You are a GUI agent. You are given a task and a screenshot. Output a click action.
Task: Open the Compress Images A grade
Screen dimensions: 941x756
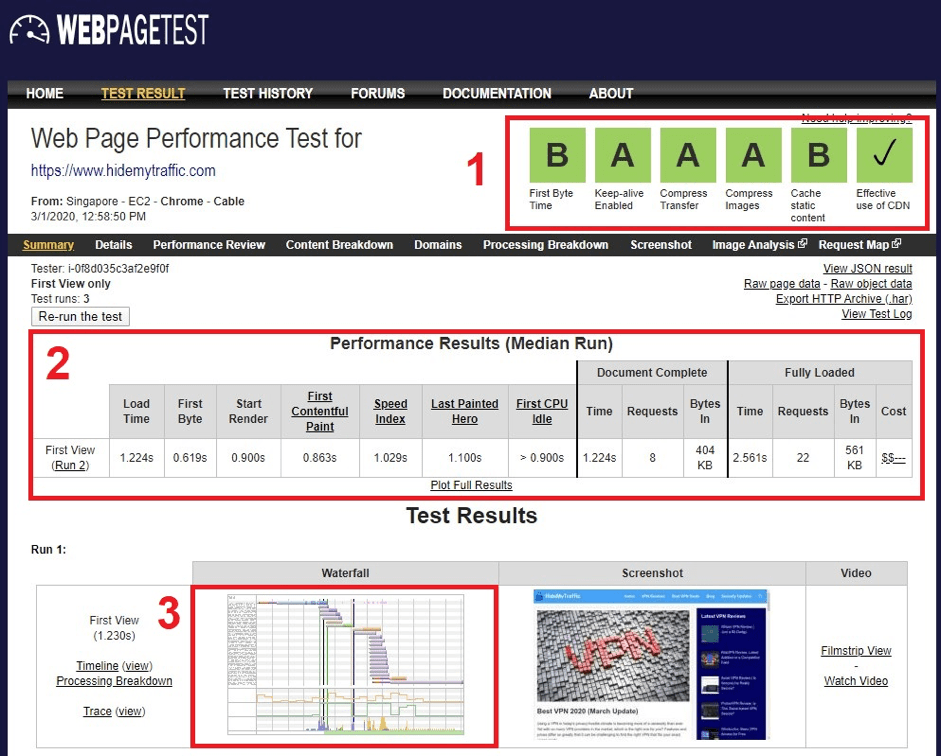click(754, 155)
